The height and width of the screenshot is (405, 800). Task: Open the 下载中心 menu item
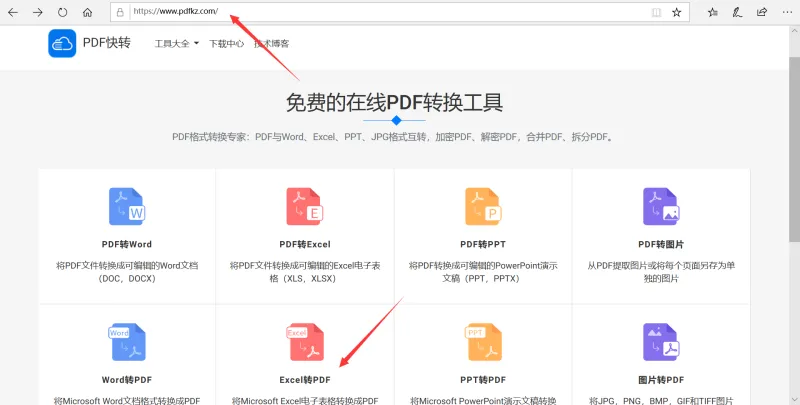[x=227, y=44]
